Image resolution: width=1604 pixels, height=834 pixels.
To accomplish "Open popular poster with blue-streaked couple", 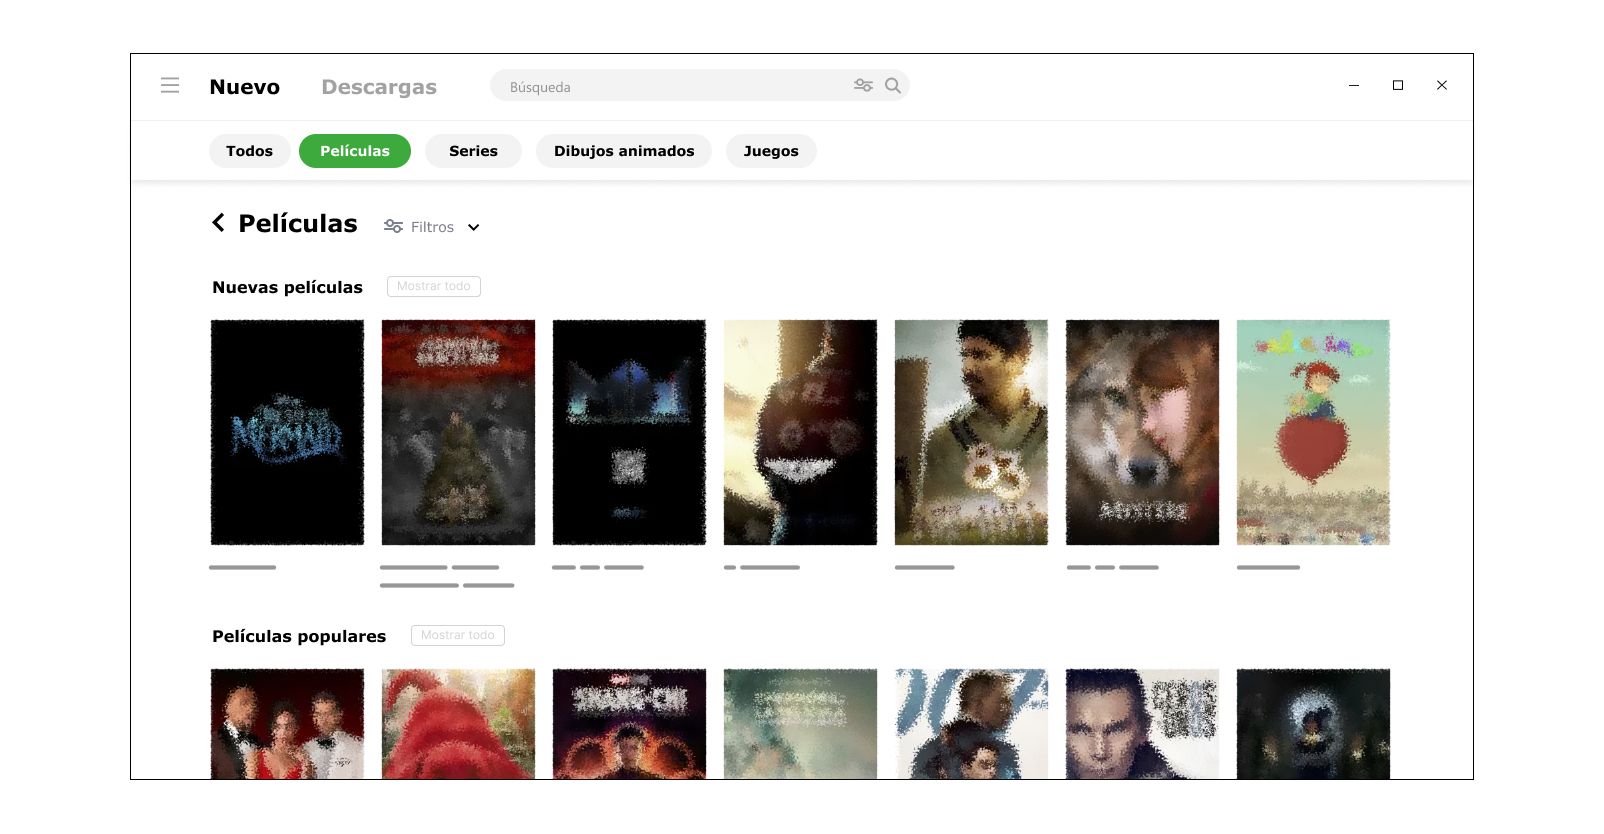I will point(971,724).
